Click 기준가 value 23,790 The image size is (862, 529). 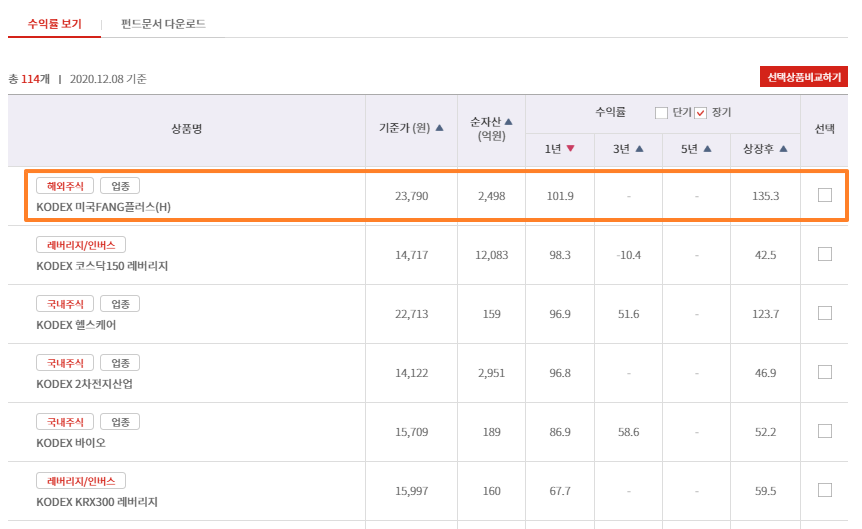pyautogui.click(x=411, y=196)
